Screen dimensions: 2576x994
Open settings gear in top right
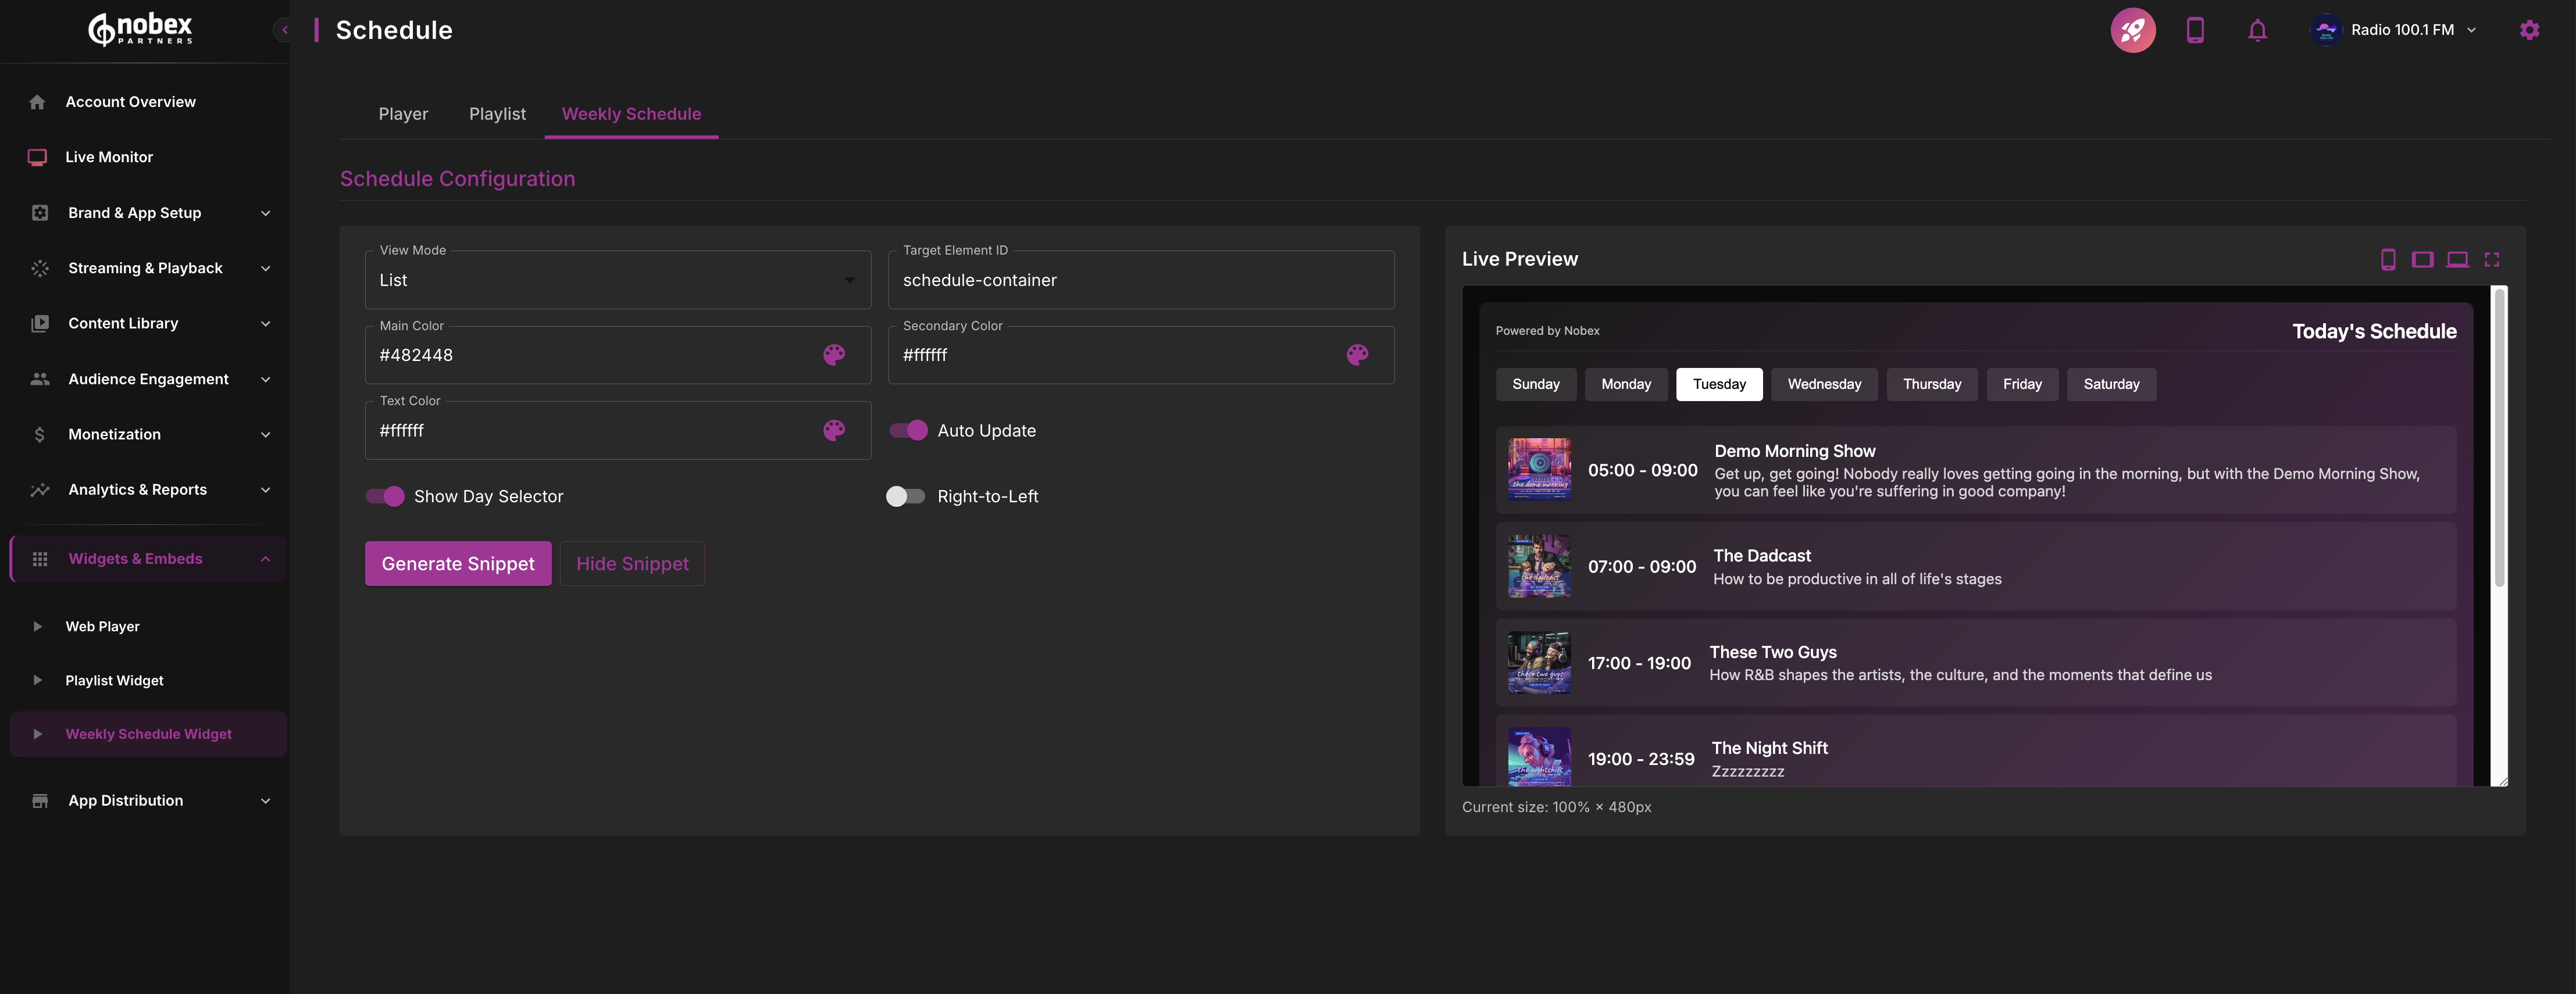point(2529,30)
